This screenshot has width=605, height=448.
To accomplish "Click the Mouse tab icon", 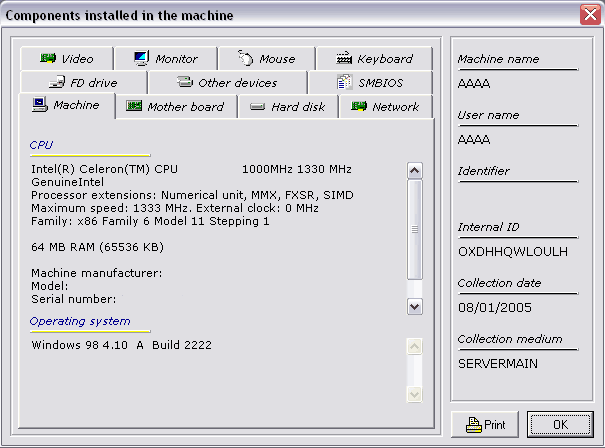I will pyautogui.click(x=245, y=58).
